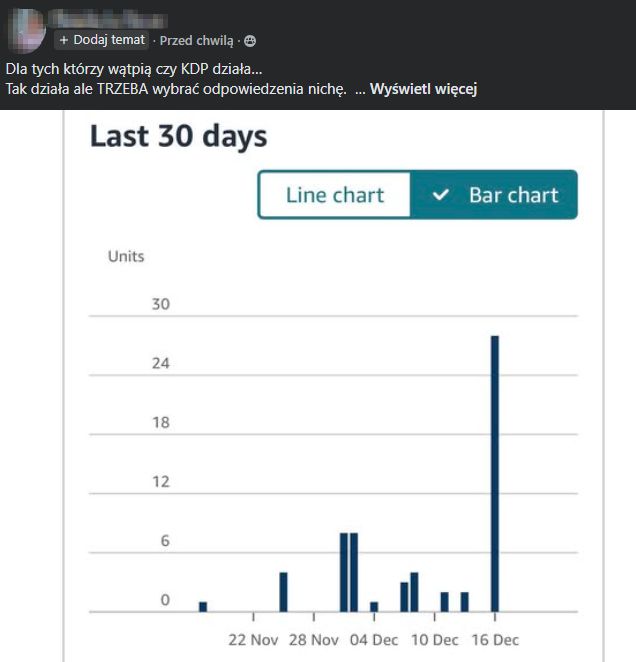Screen dimensions: 636x662
Task: Click the lone bar between 22 Nov and 28 Nov
Action: 283,592
